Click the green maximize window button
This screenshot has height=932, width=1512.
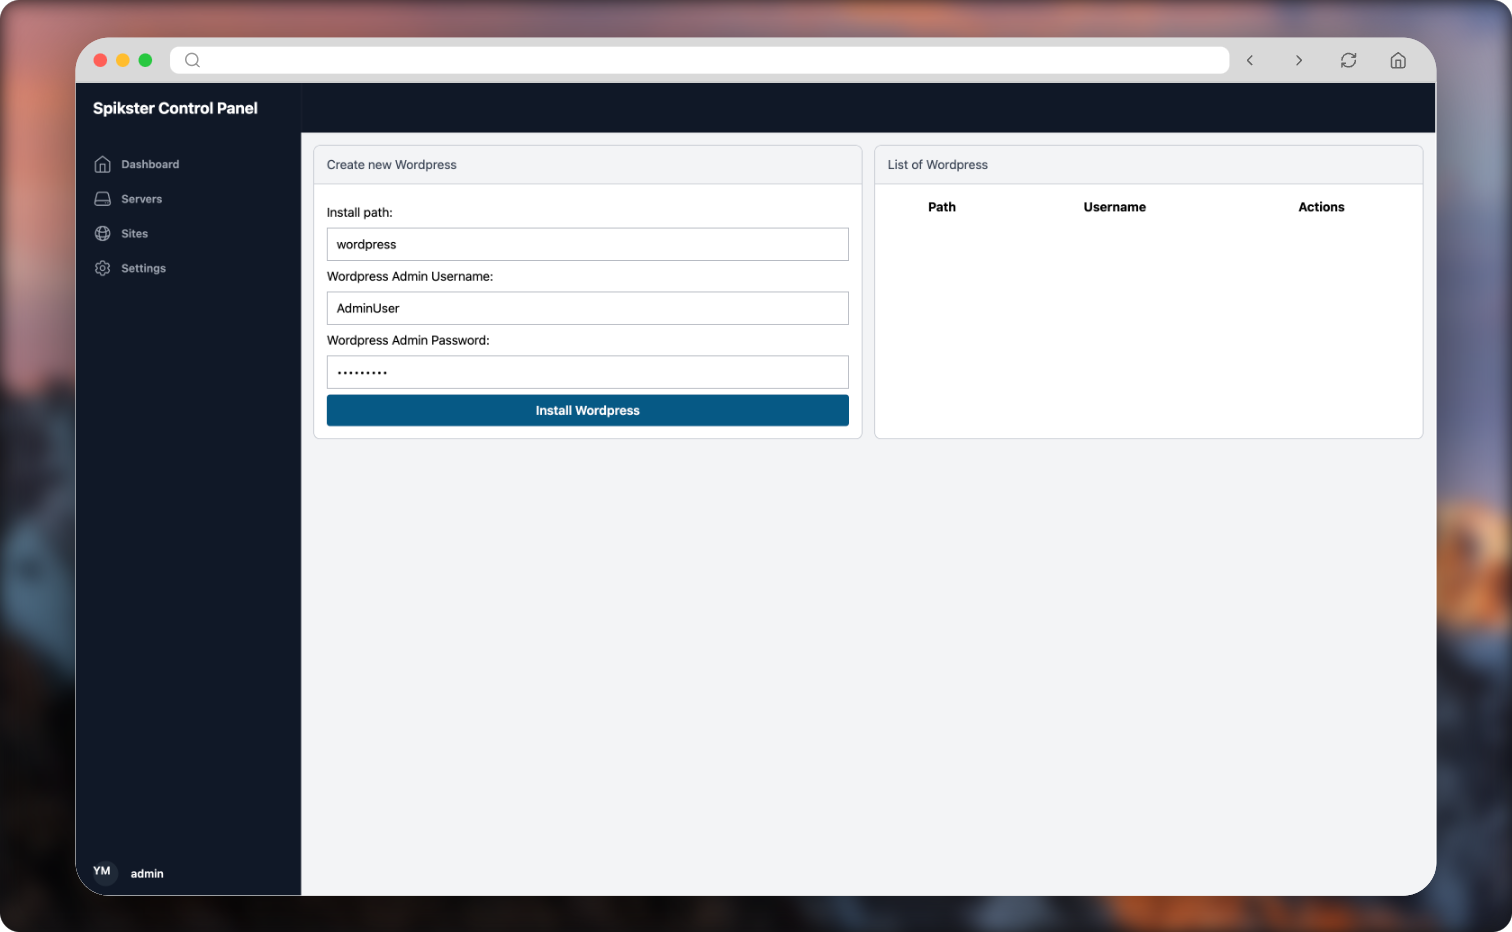click(x=145, y=60)
